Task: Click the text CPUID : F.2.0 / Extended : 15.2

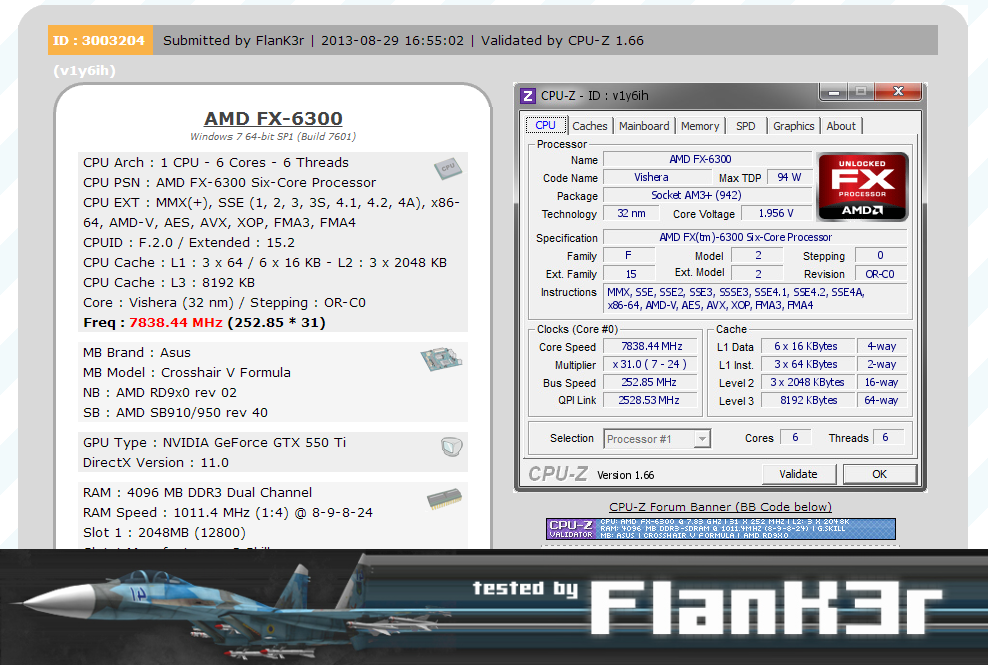Action: (x=189, y=243)
